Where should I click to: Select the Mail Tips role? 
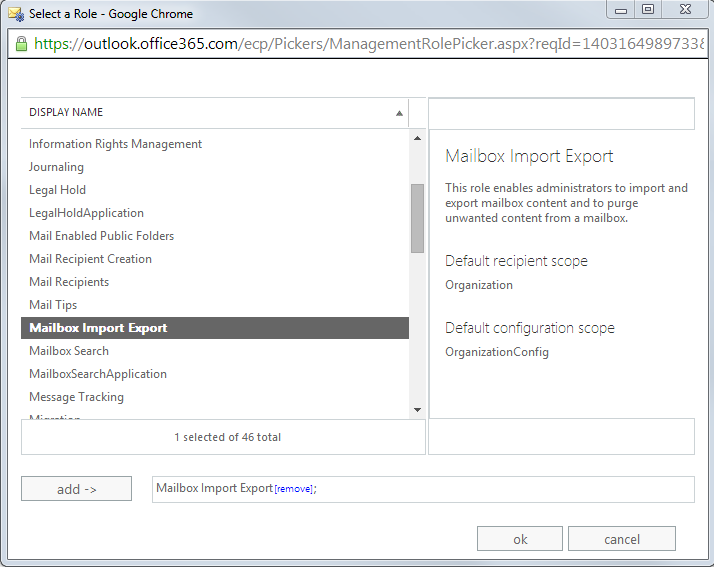(215, 305)
